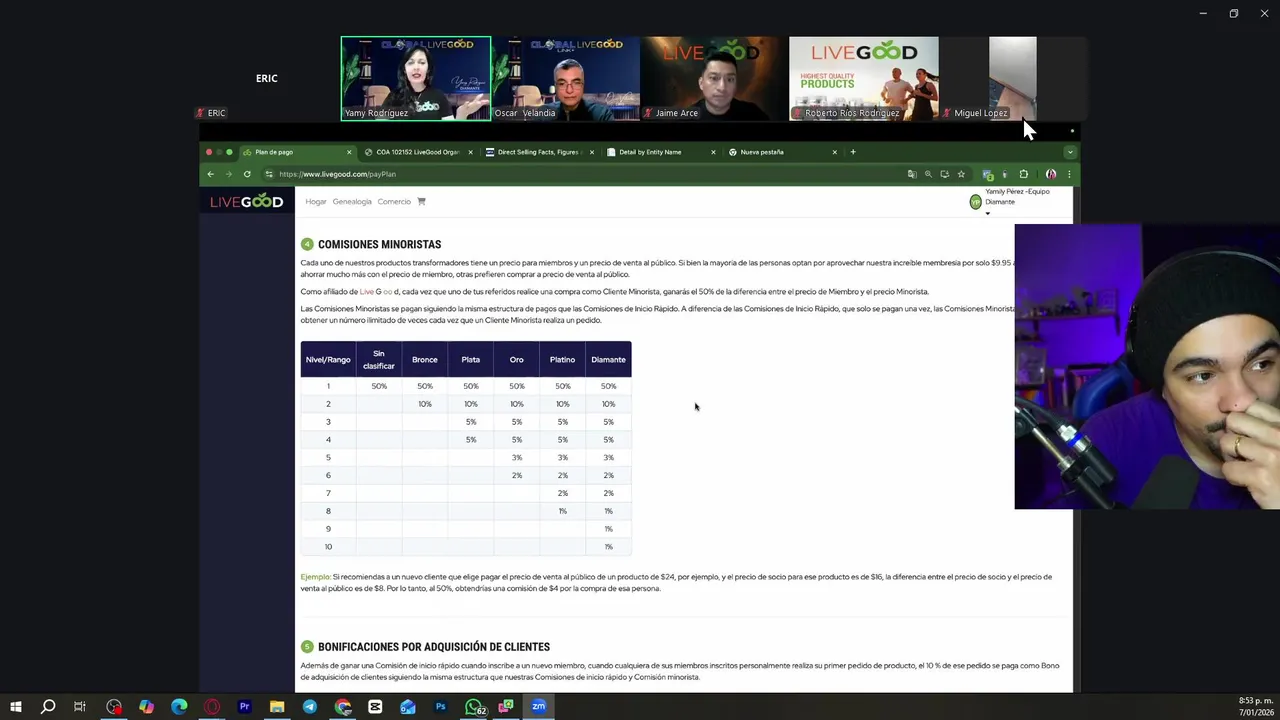Open Windows Search from taskbar
1280x720 pixels.
tap(47, 707)
